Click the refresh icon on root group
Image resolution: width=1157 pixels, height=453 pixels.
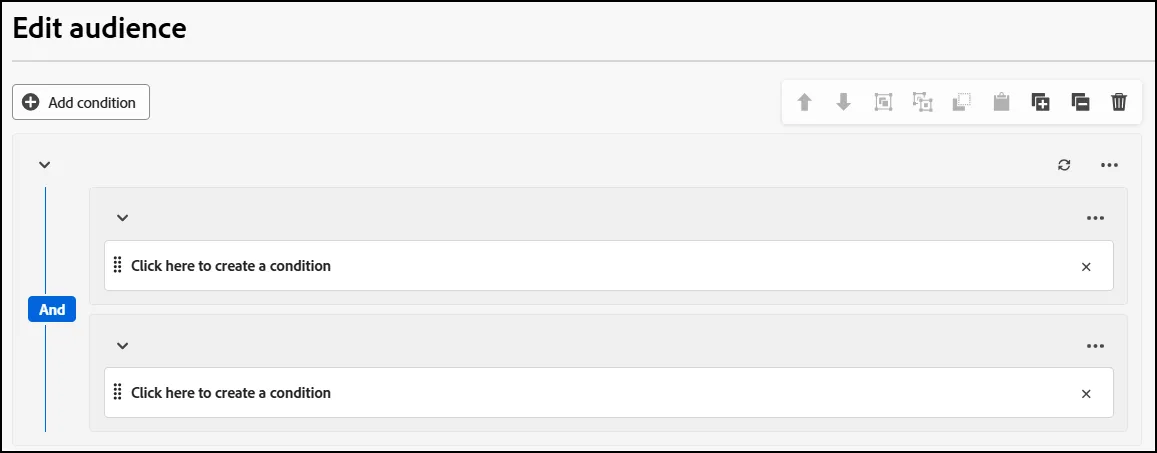pyautogui.click(x=1064, y=165)
